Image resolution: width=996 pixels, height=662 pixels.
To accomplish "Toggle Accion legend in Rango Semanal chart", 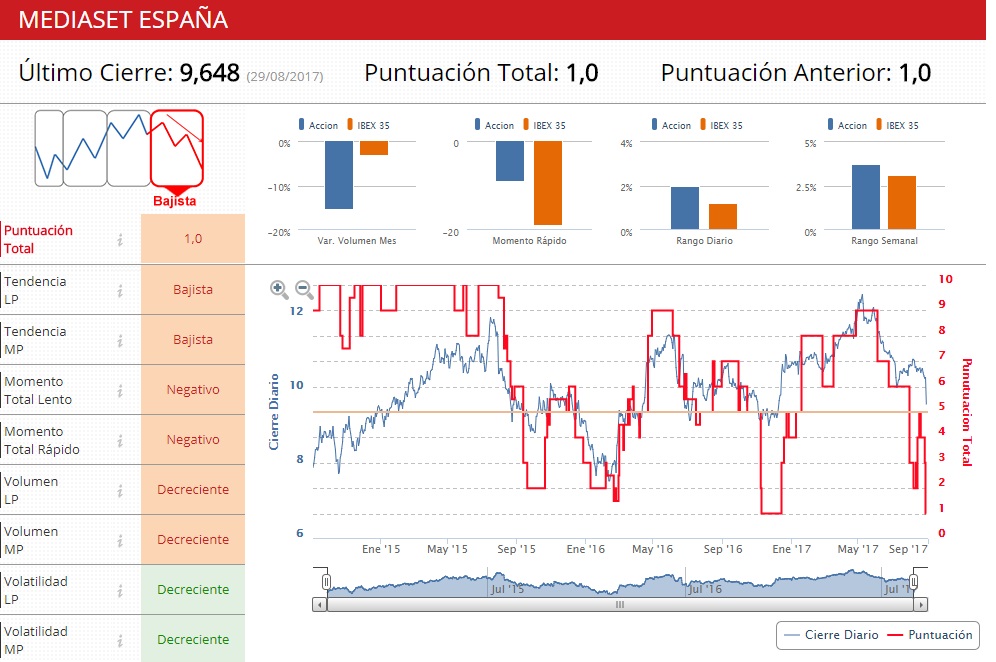I will 847,125.
